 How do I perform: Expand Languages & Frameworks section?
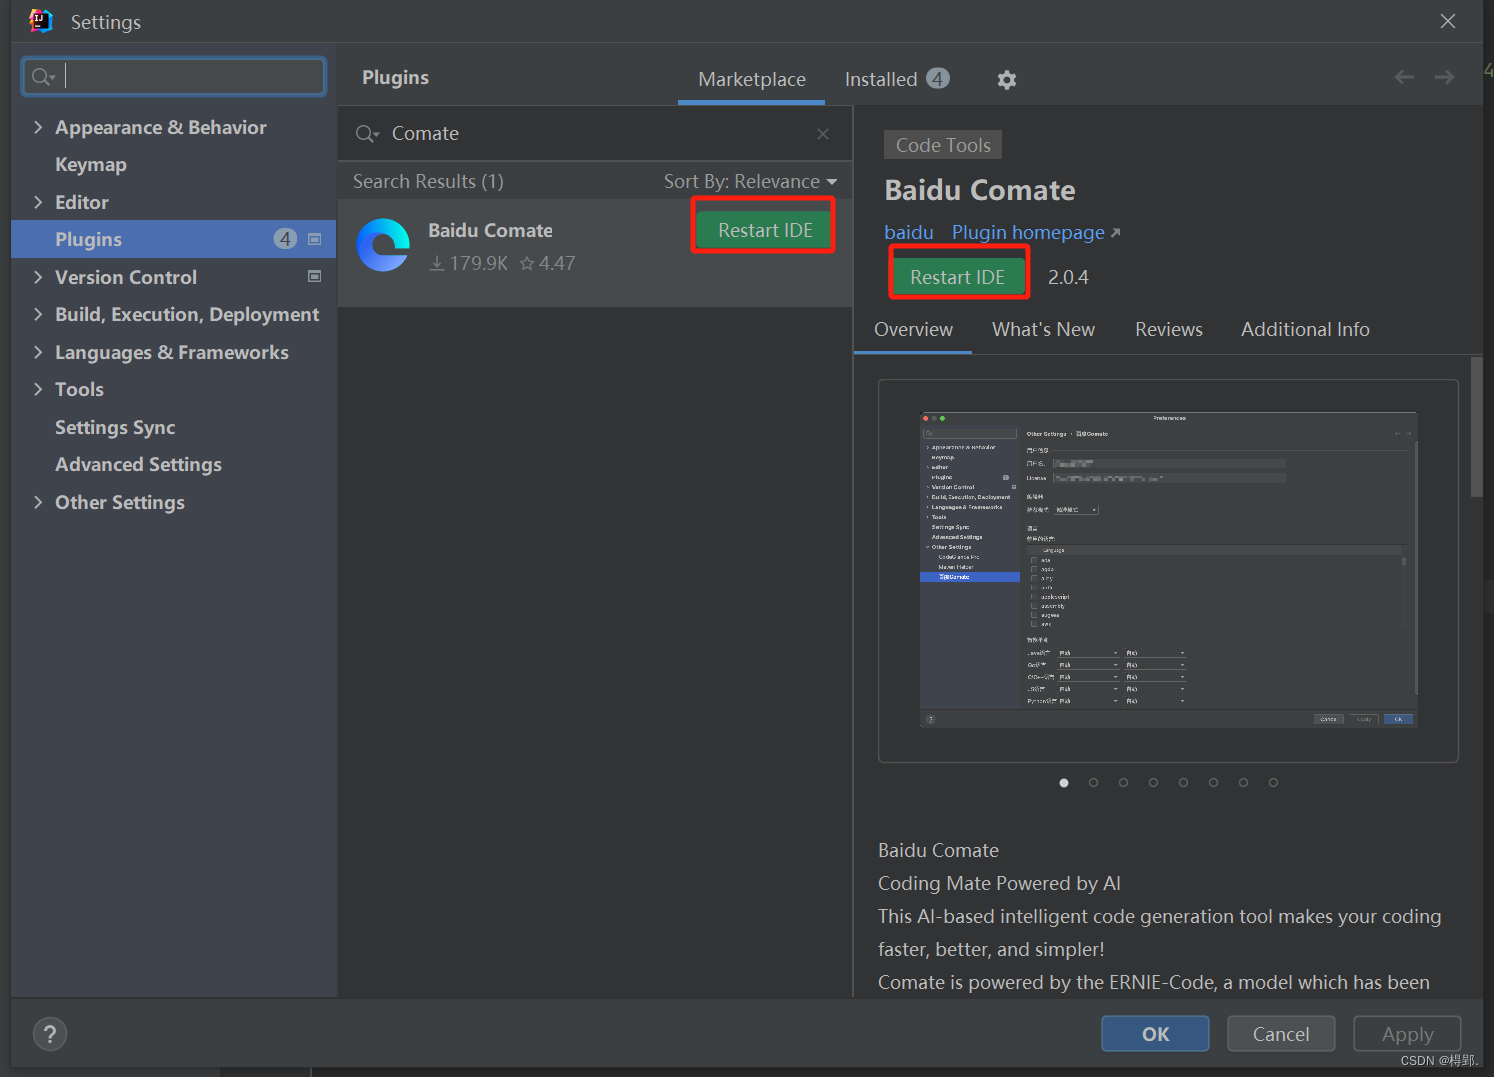[38, 352]
